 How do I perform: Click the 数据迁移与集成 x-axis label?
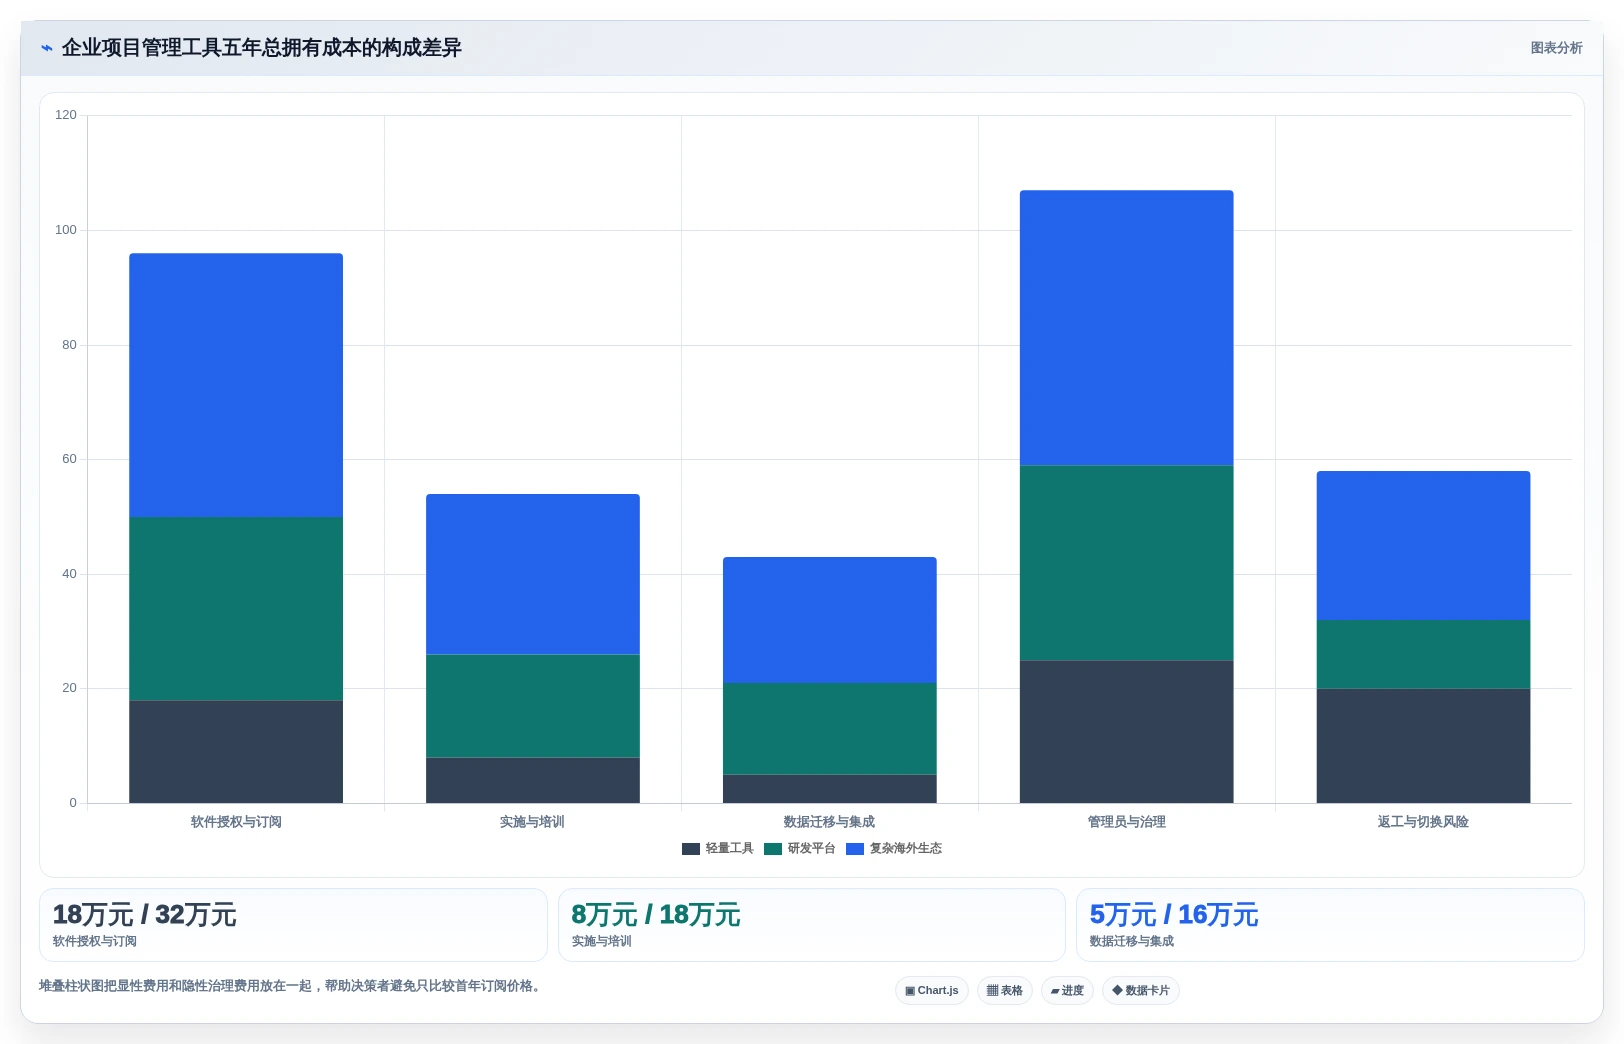point(829,822)
